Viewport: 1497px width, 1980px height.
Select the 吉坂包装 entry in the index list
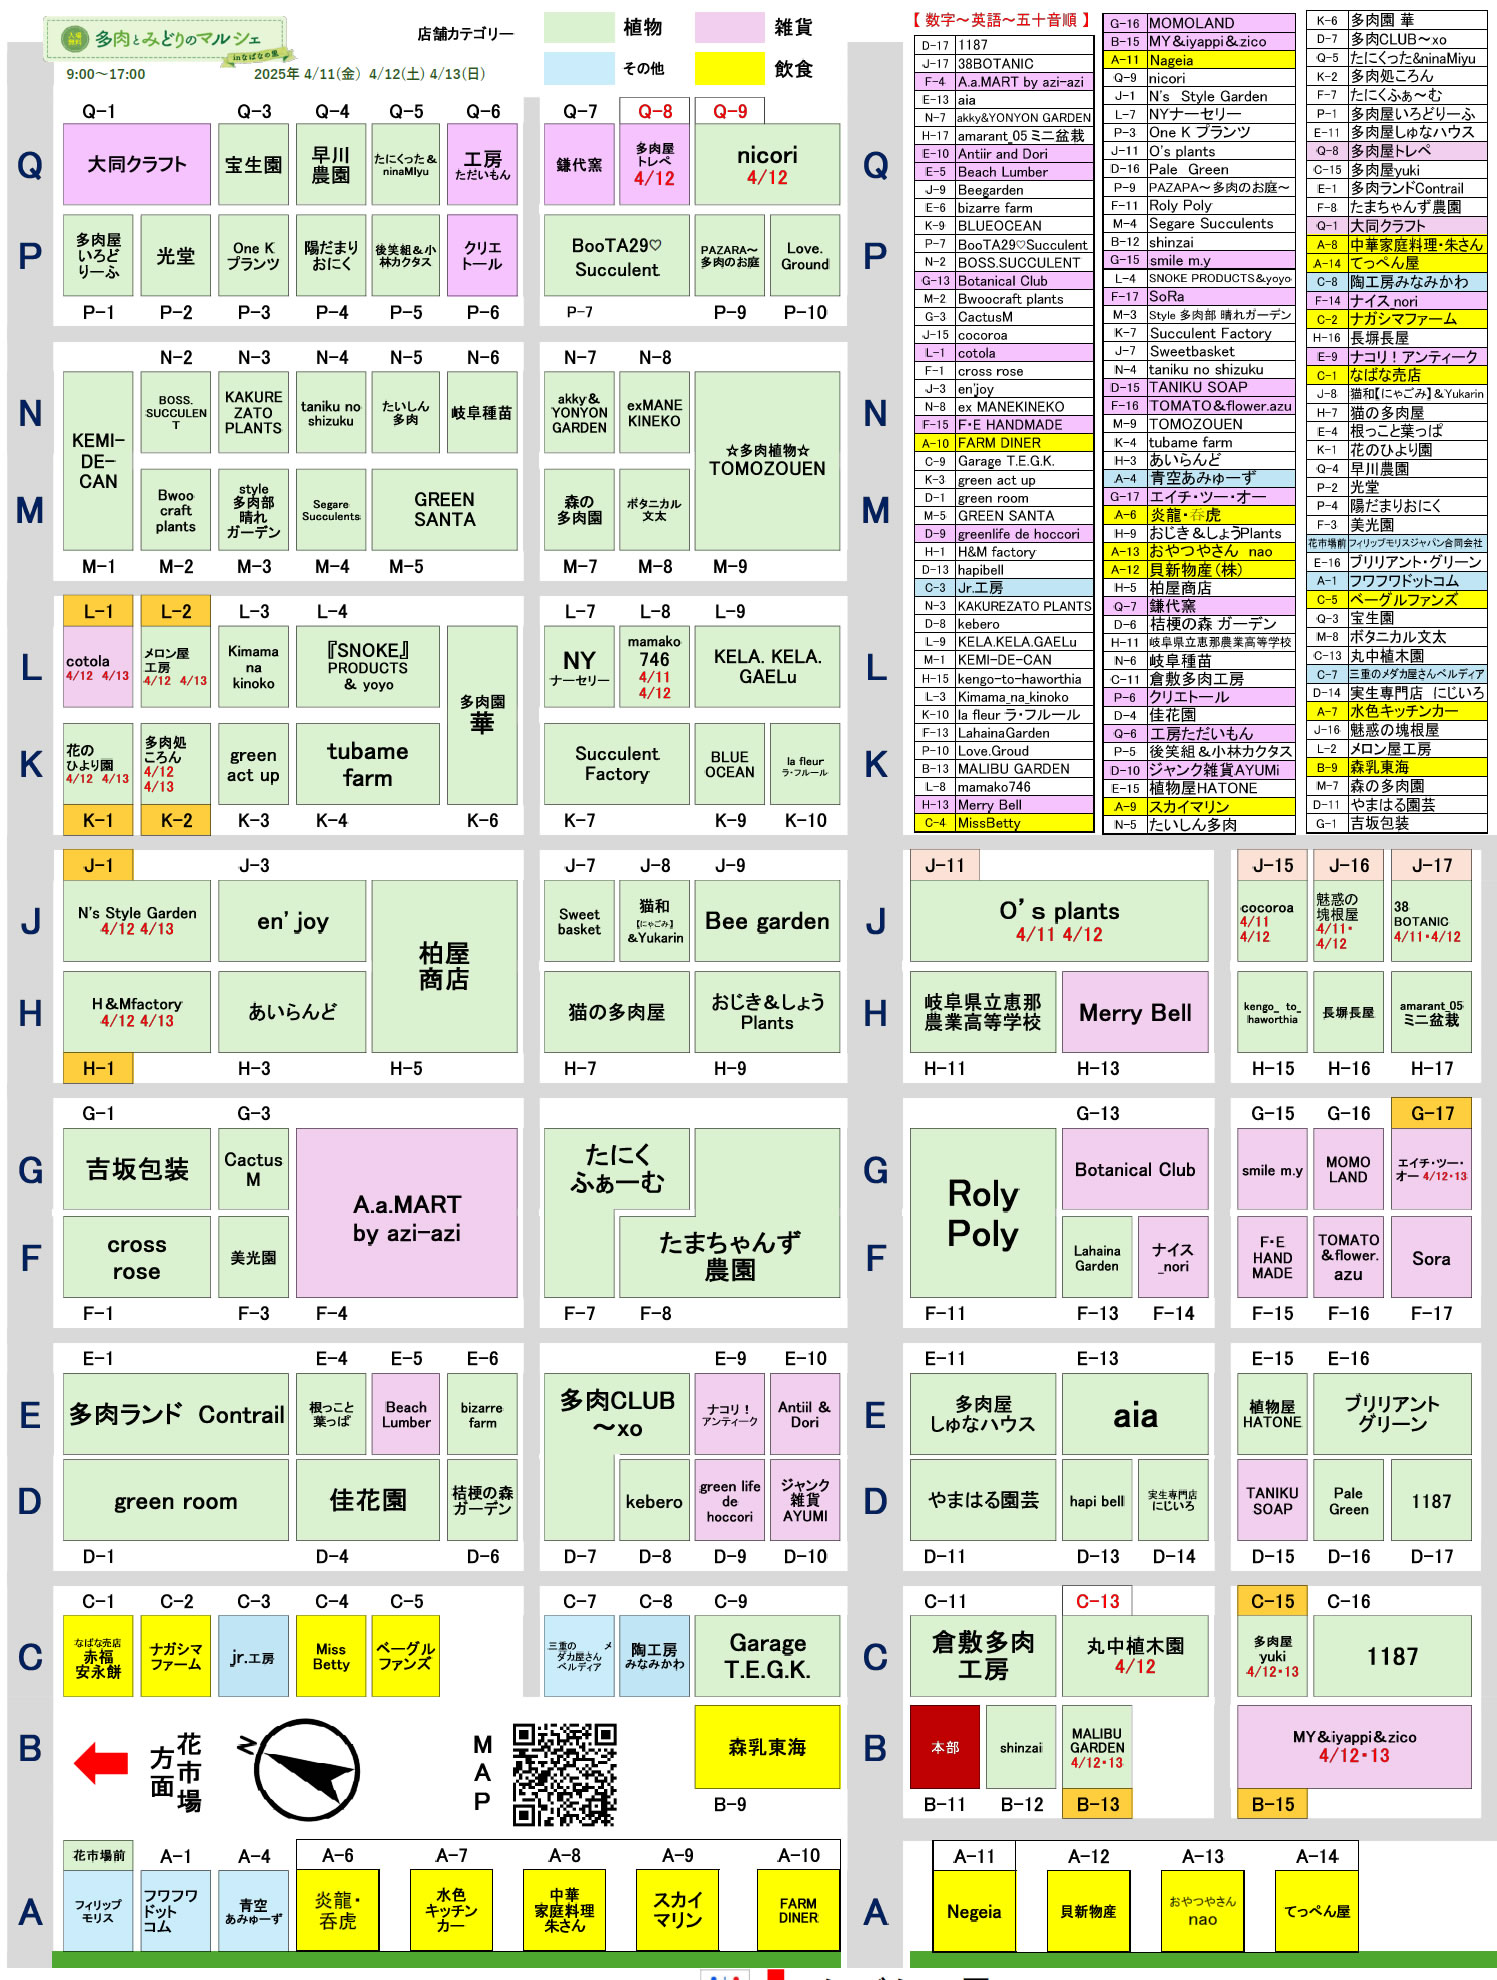(1396, 823)
